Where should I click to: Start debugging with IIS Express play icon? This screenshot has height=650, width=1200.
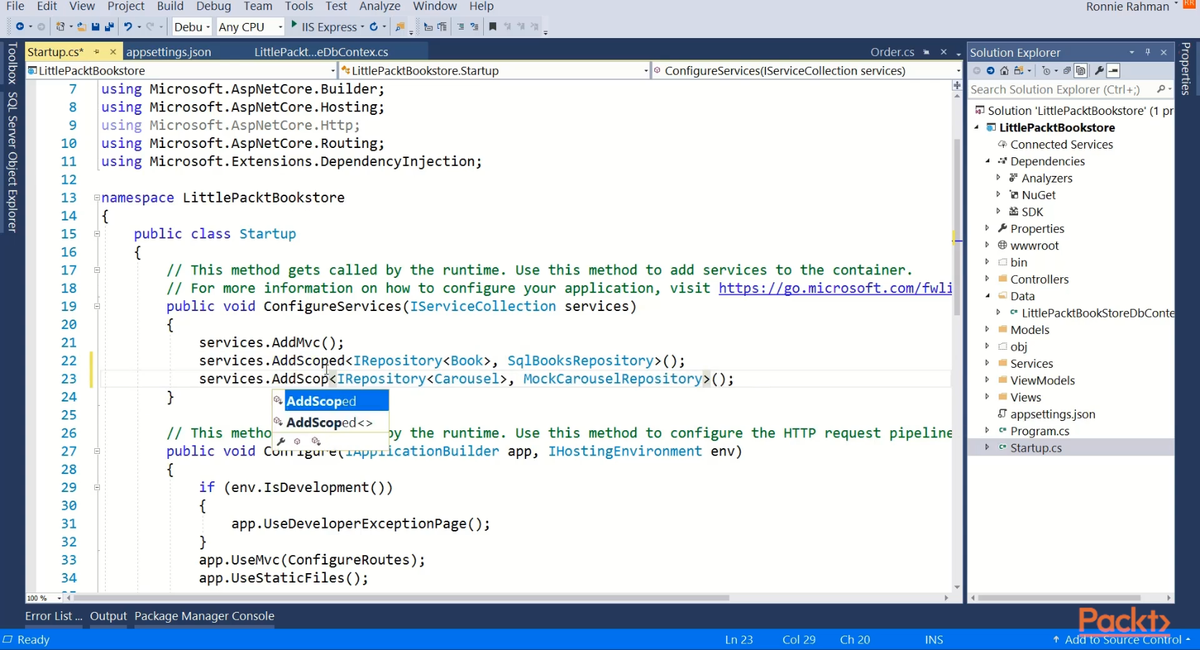coord(294,25)
